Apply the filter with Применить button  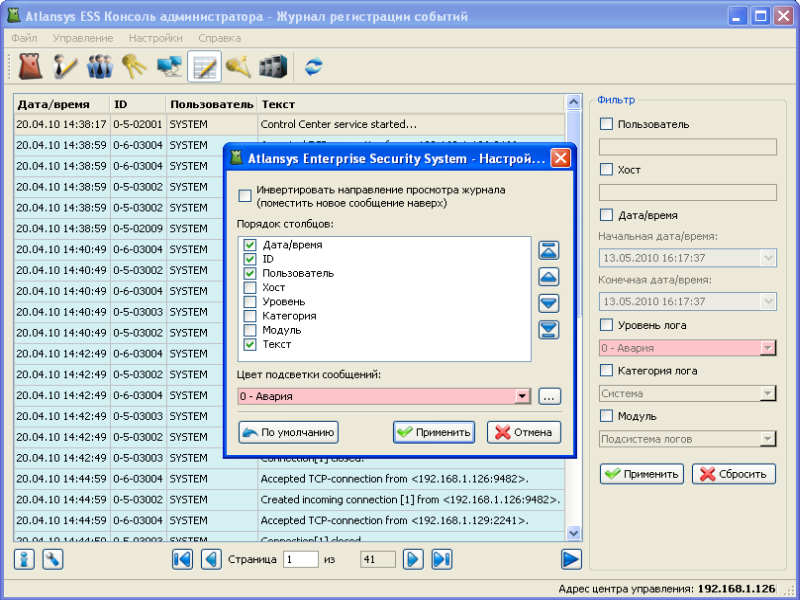pos(642,474)
